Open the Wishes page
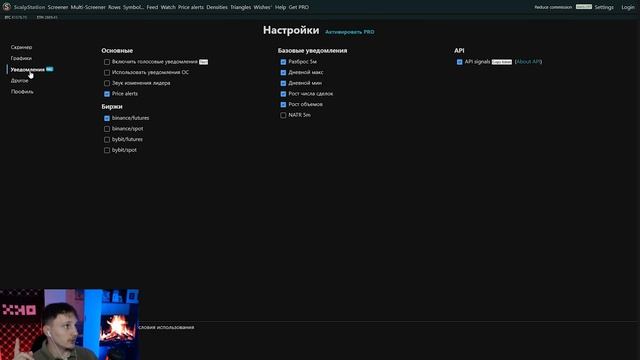The image size is (640, 360). 262,7
